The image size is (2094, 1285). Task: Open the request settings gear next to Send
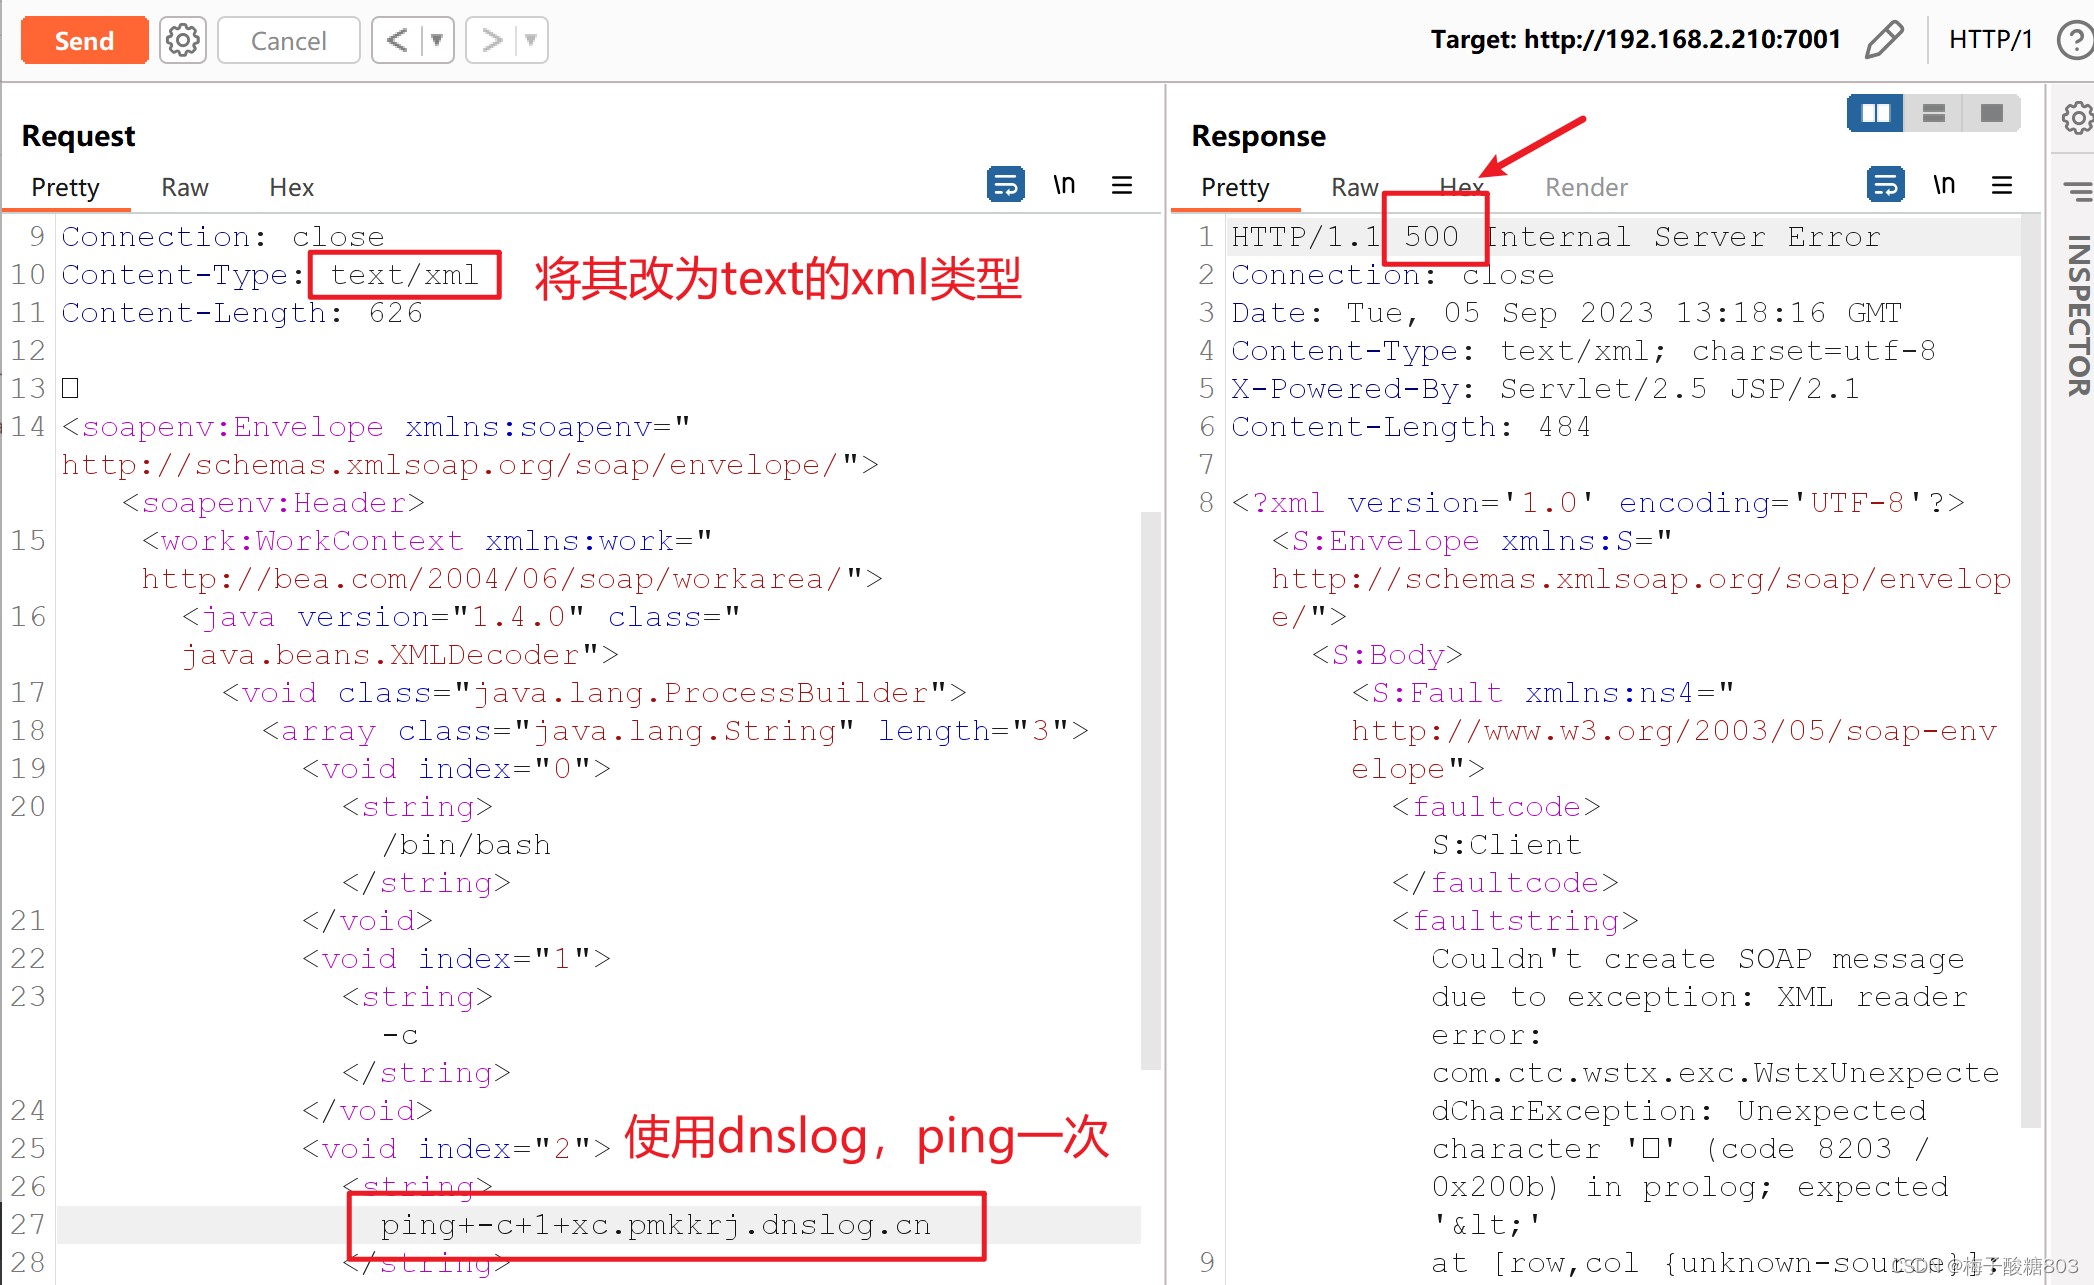[182, 40]
